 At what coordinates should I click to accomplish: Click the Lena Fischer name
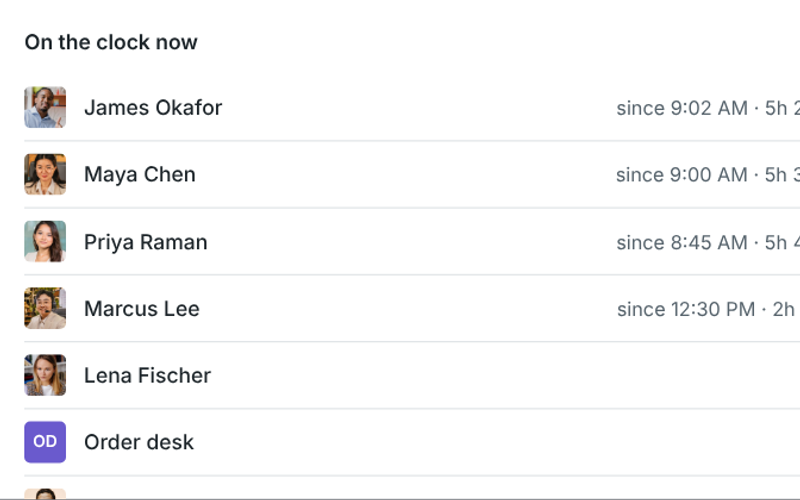(147, 376)
